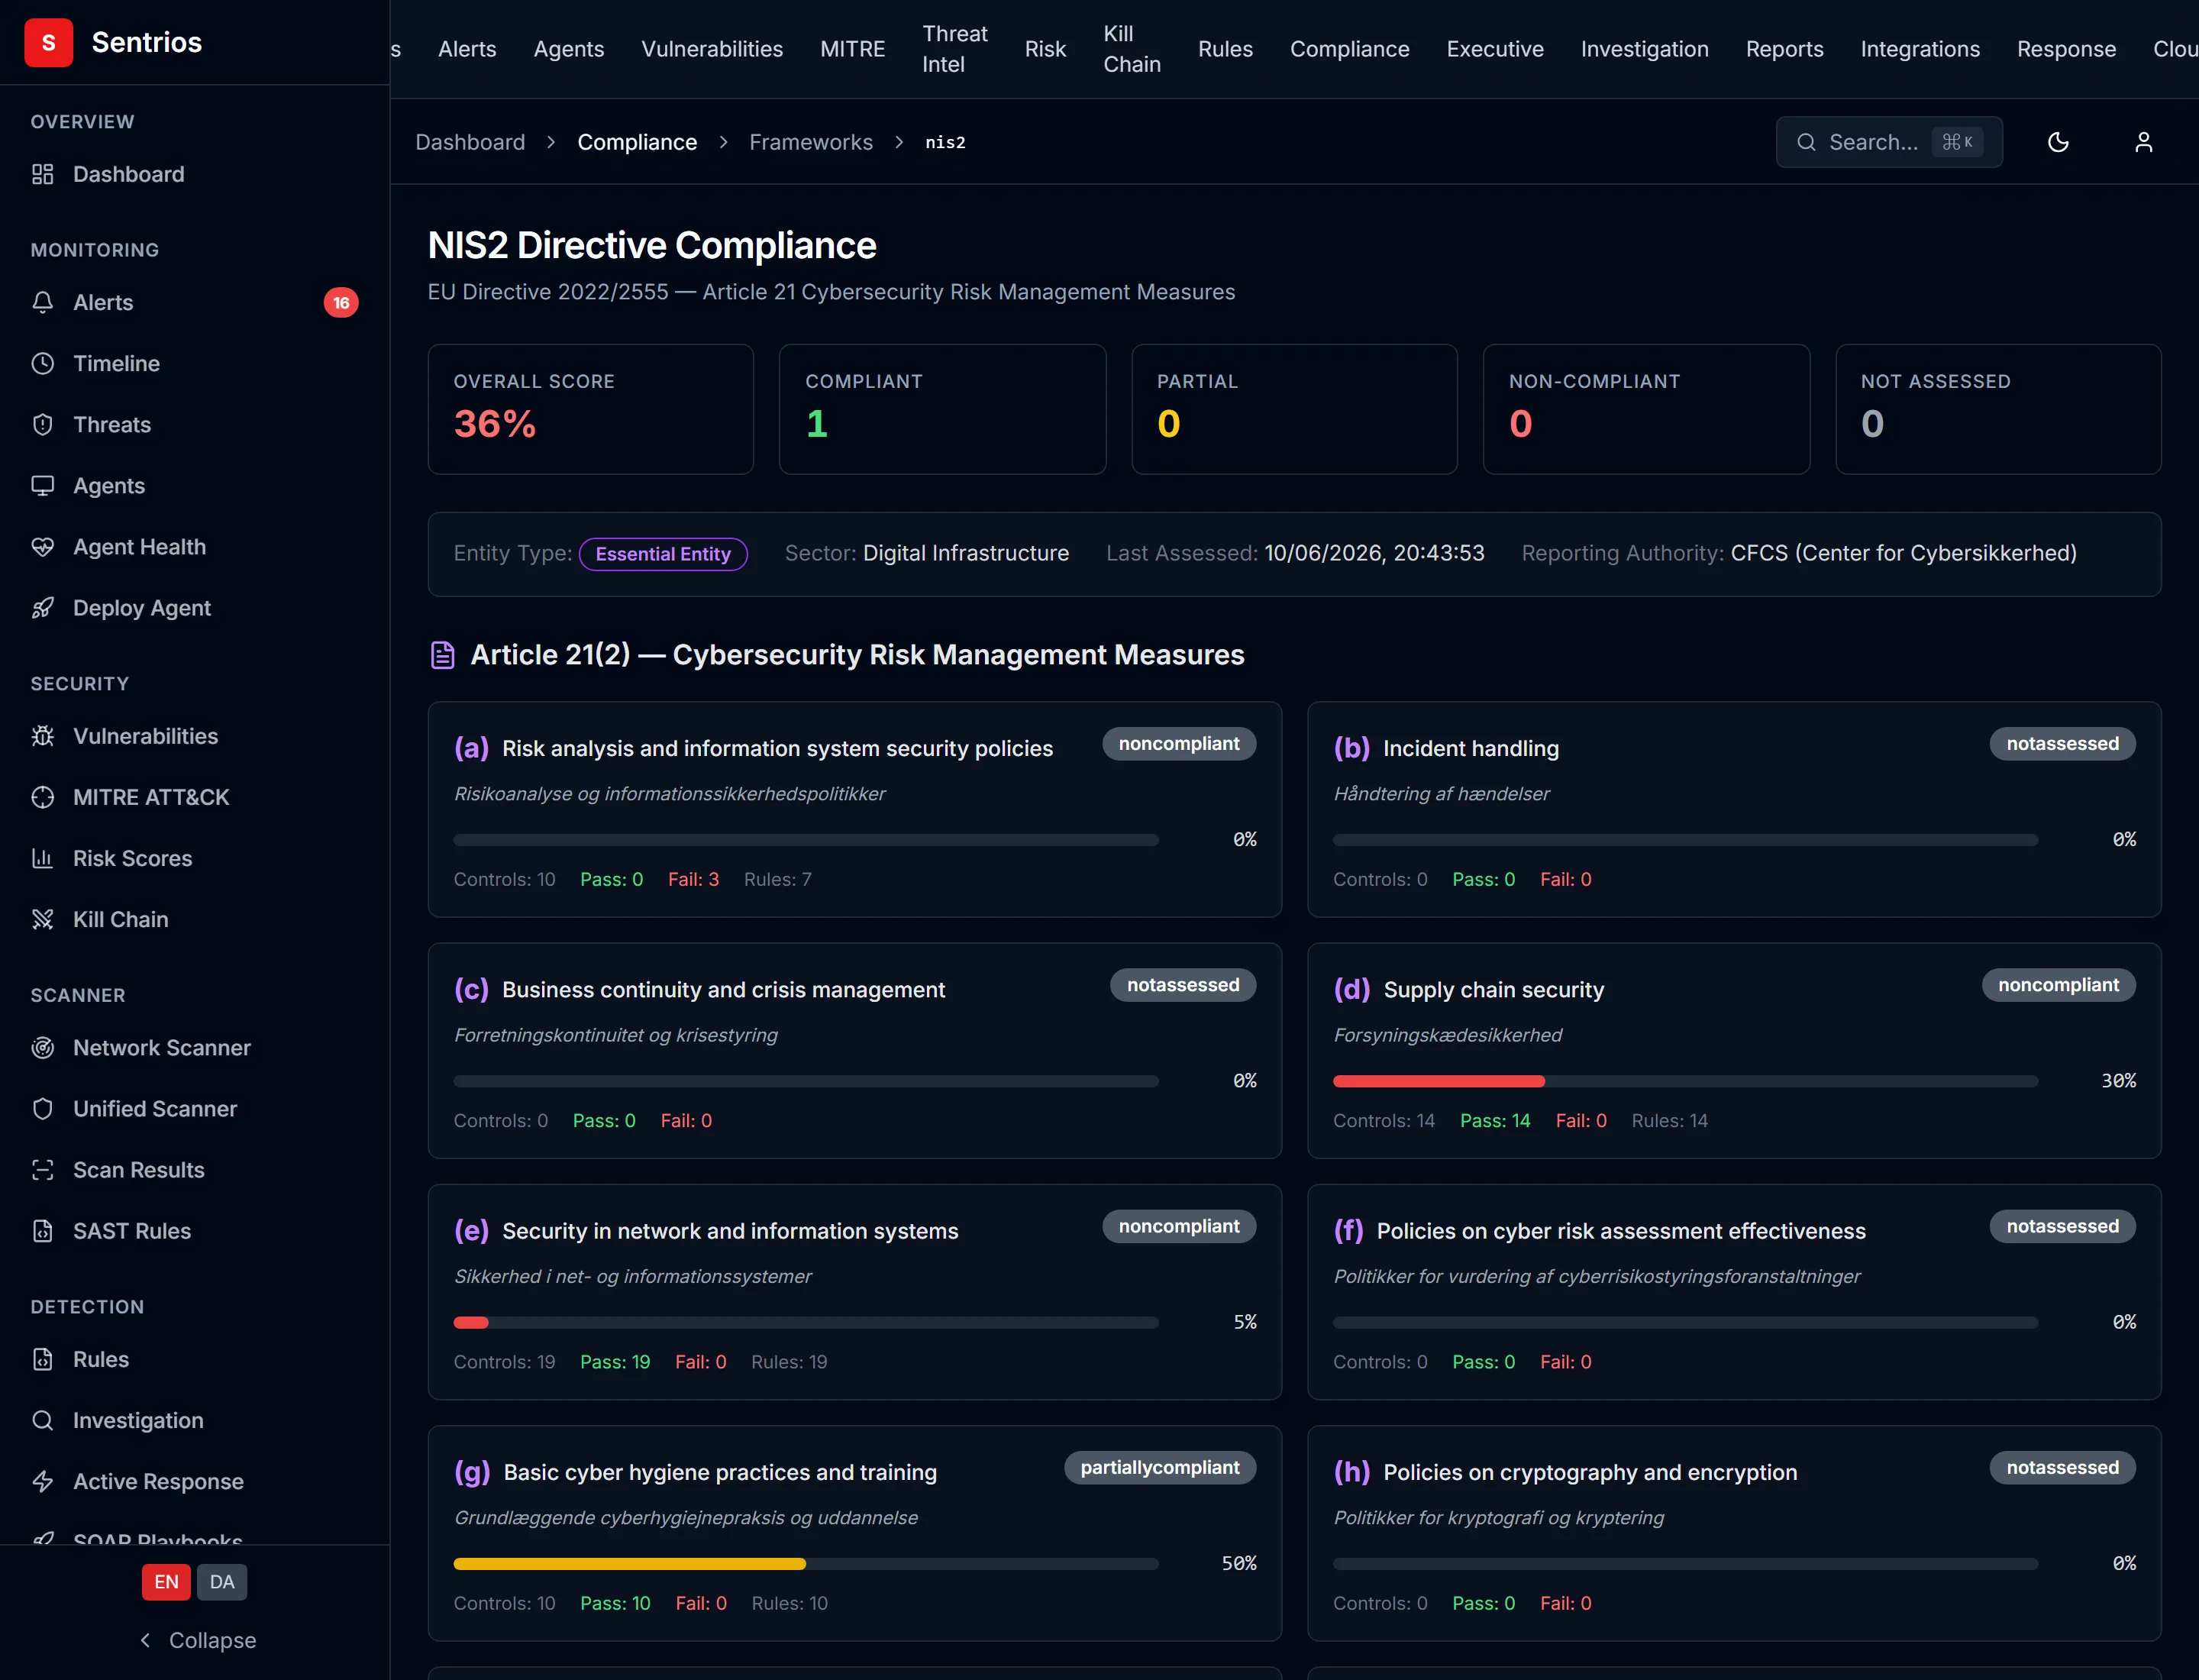Click the Search field
This screenshot has width=2199, height=1680.
[1889, 142]
